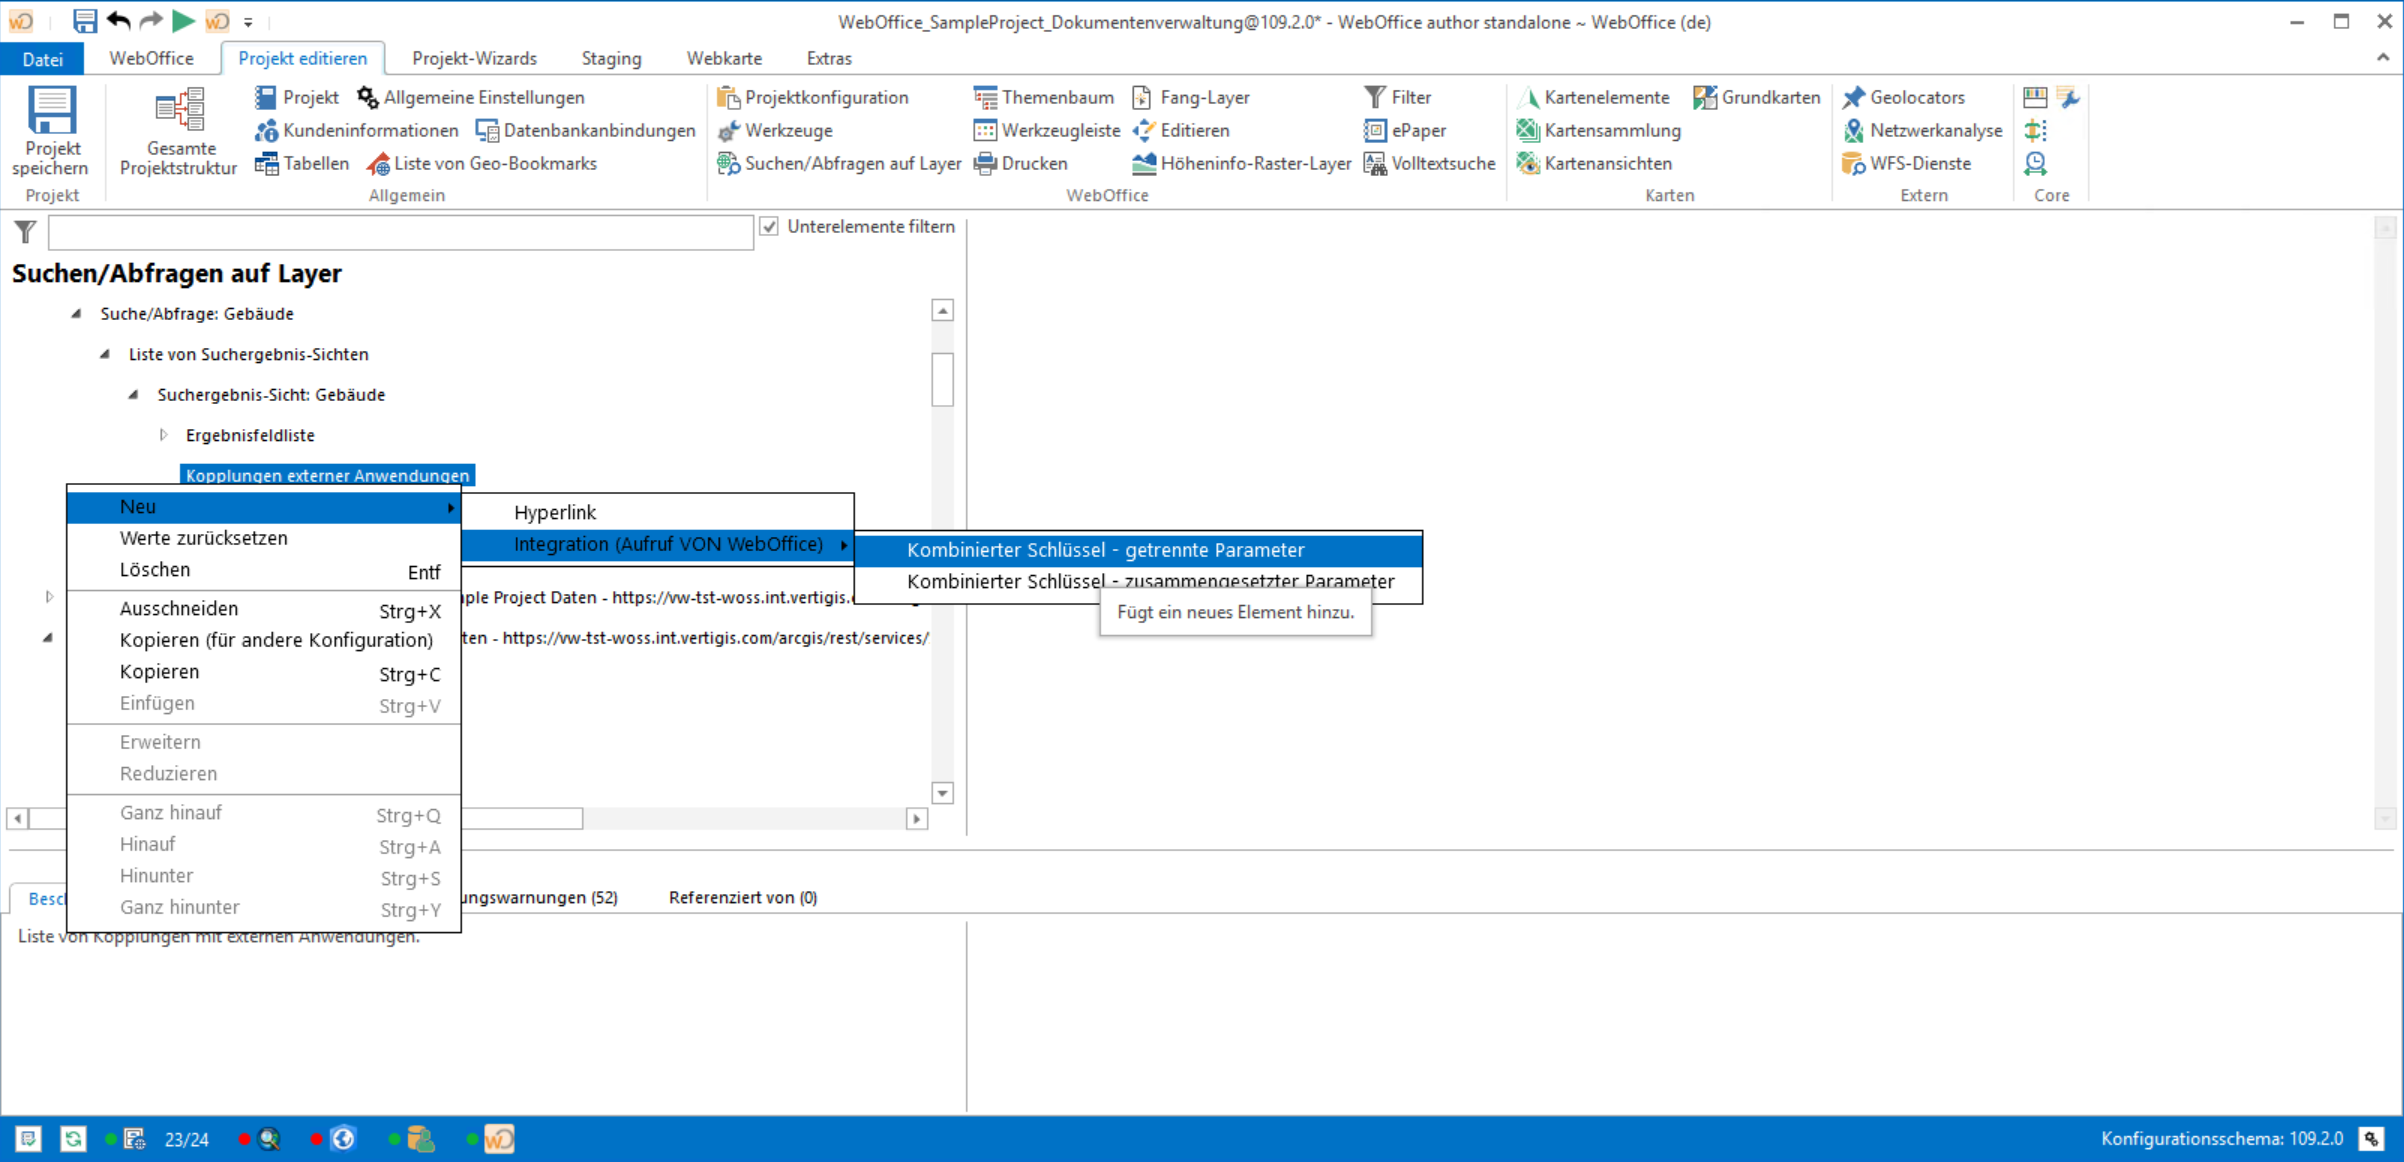
Task: Click Projekt speichern
Action: point(51,130)
